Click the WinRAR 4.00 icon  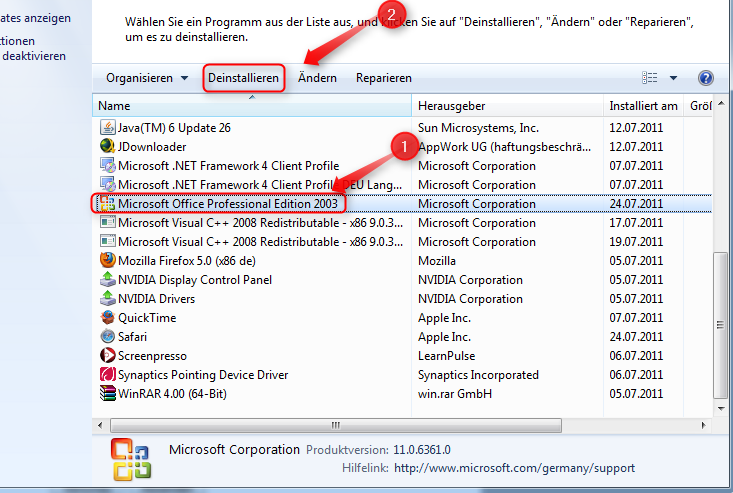click(x=108, y=394)
